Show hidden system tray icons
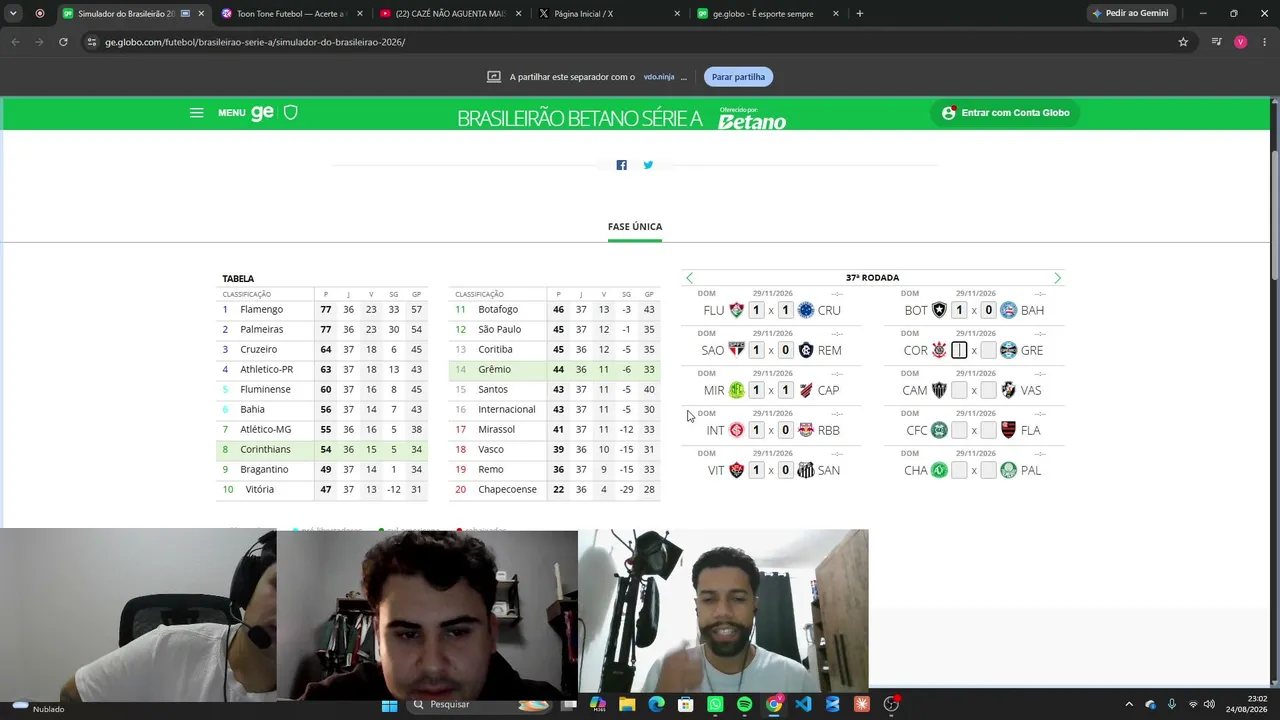Viewport: 1280px width, 720px height. point(1129,705)
